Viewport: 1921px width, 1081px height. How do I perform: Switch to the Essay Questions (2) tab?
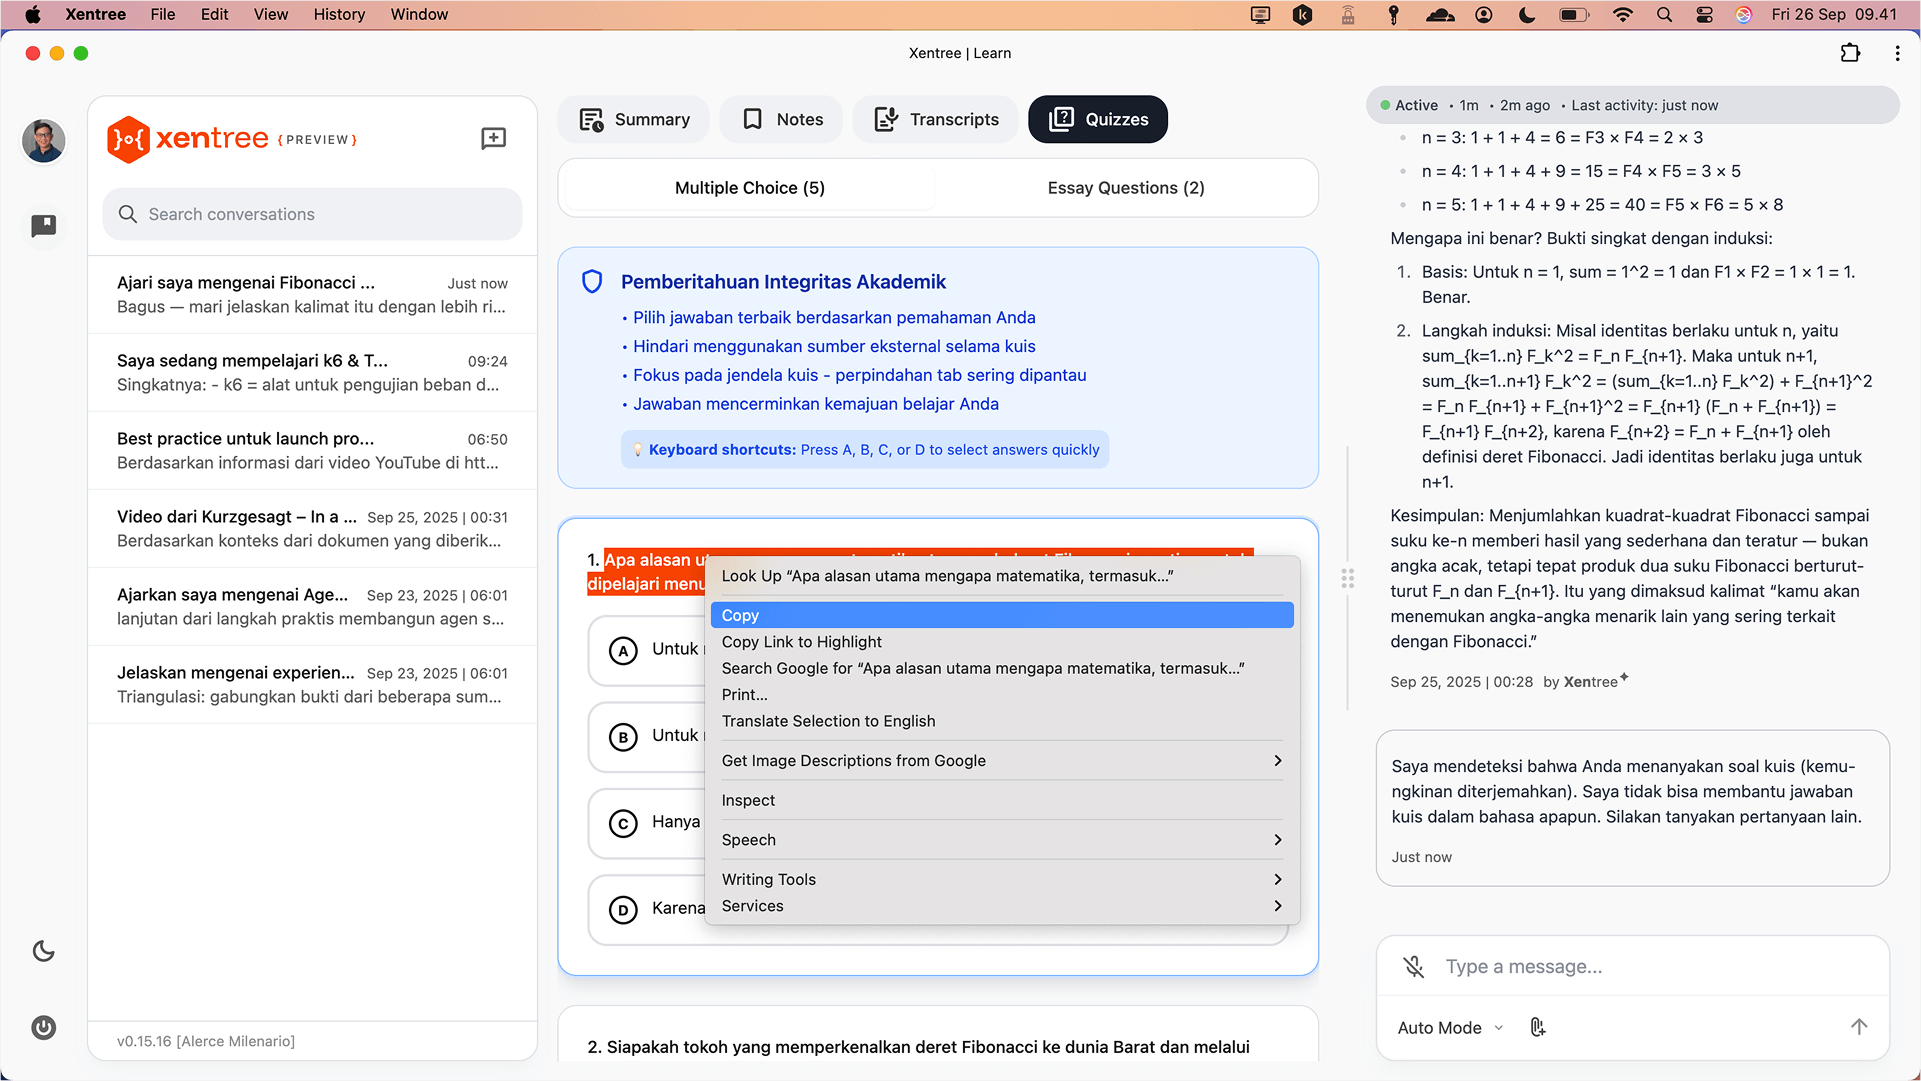point(1125,188)
